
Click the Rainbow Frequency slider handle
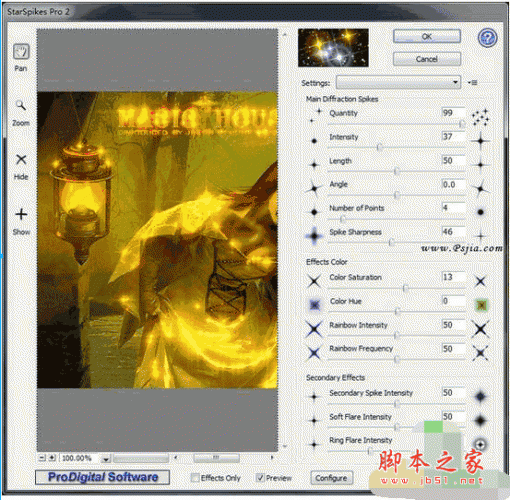click(x=397, y=359)
